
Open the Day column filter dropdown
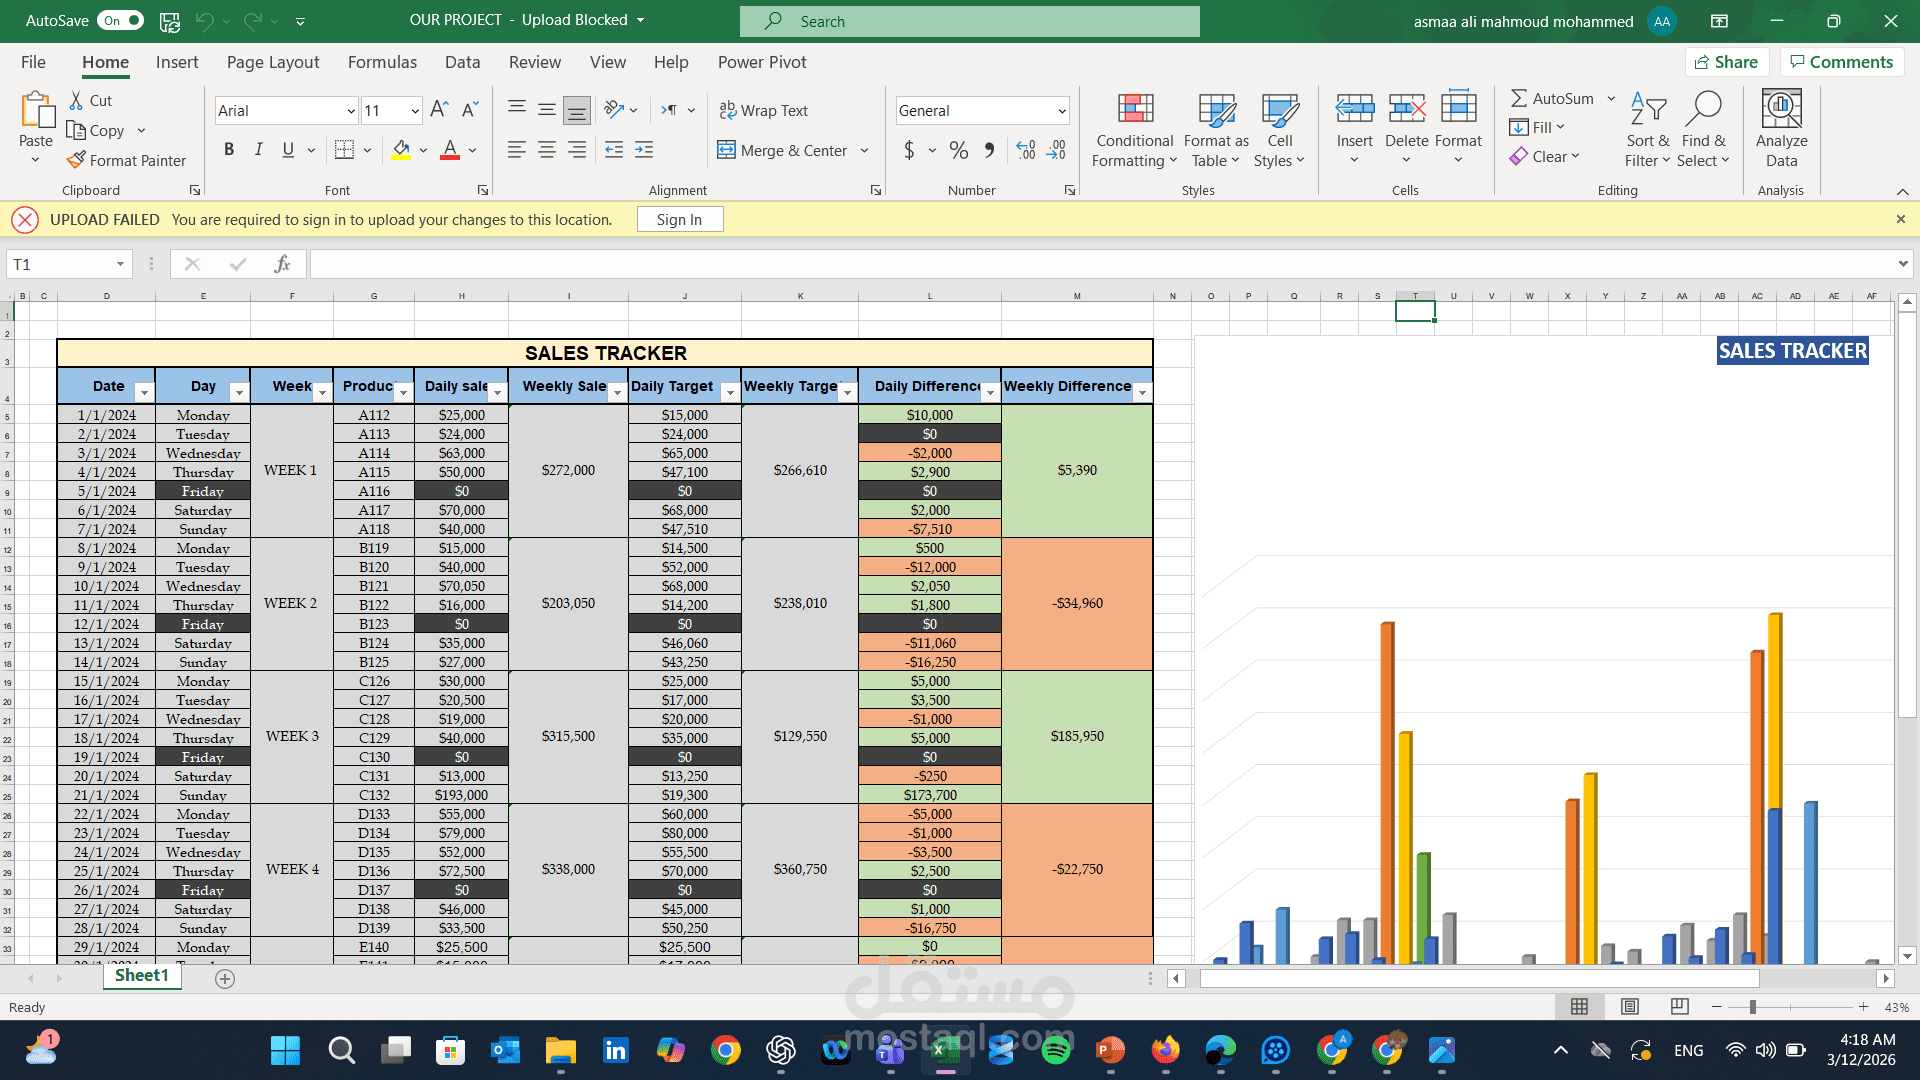238,393
